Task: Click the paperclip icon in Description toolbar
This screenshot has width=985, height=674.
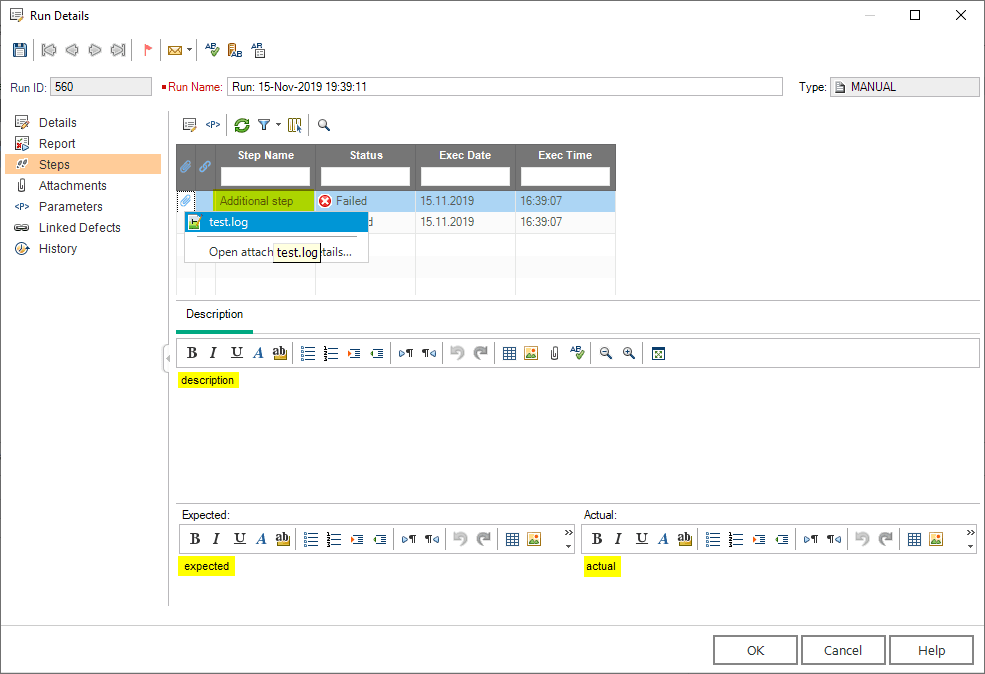Action: (x=554, y=353)
